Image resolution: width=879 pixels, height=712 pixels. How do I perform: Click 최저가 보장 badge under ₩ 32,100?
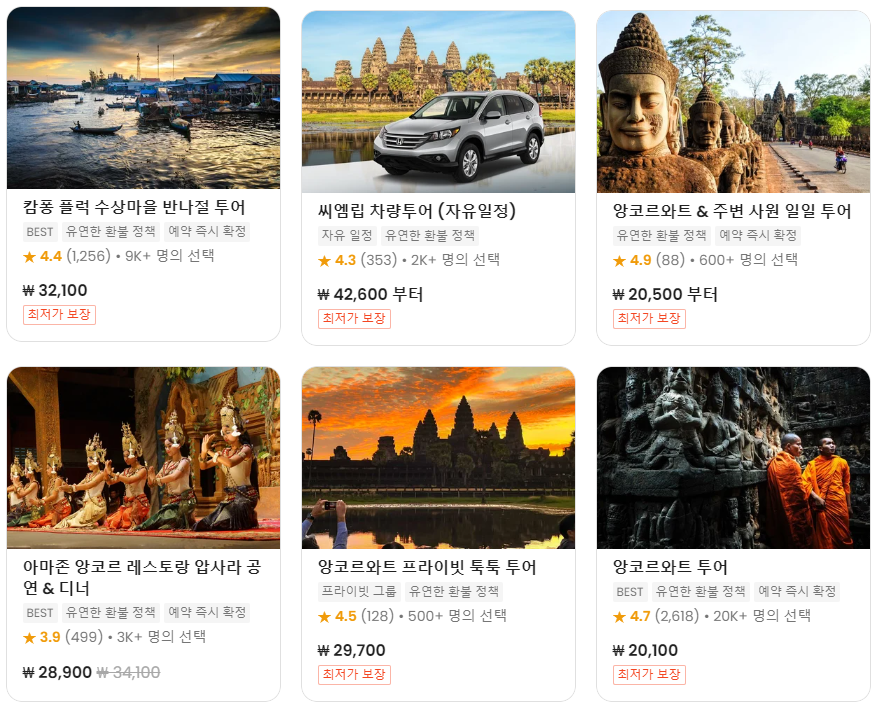(x=59, y=315)
